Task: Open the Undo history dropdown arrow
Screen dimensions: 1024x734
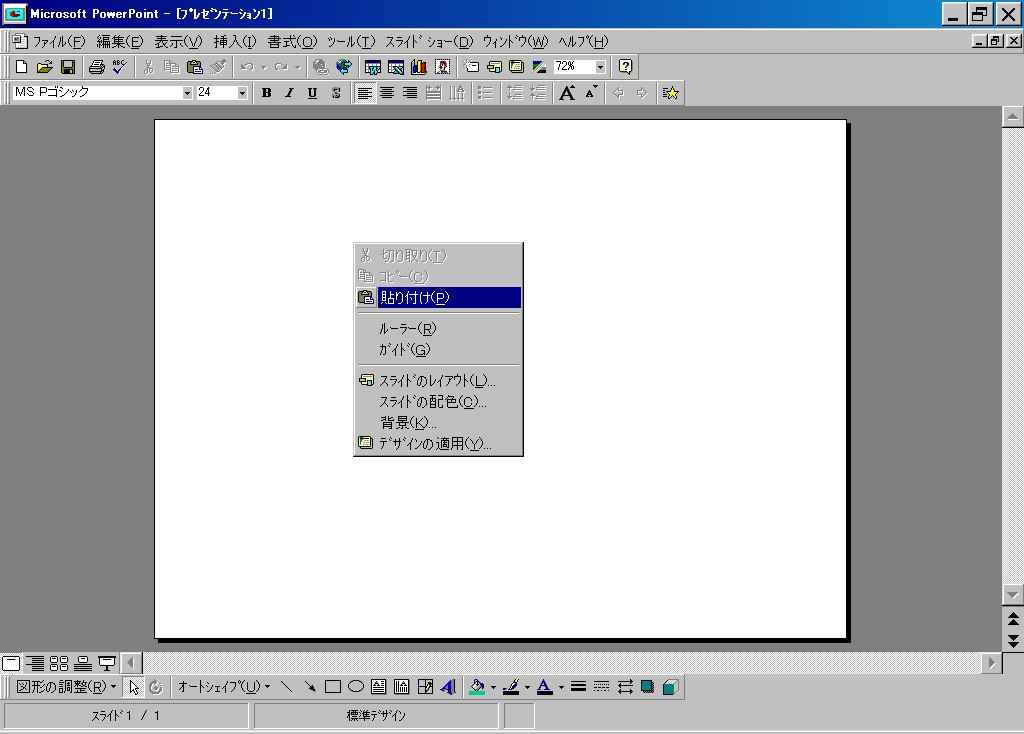Action: click(264, 67)
